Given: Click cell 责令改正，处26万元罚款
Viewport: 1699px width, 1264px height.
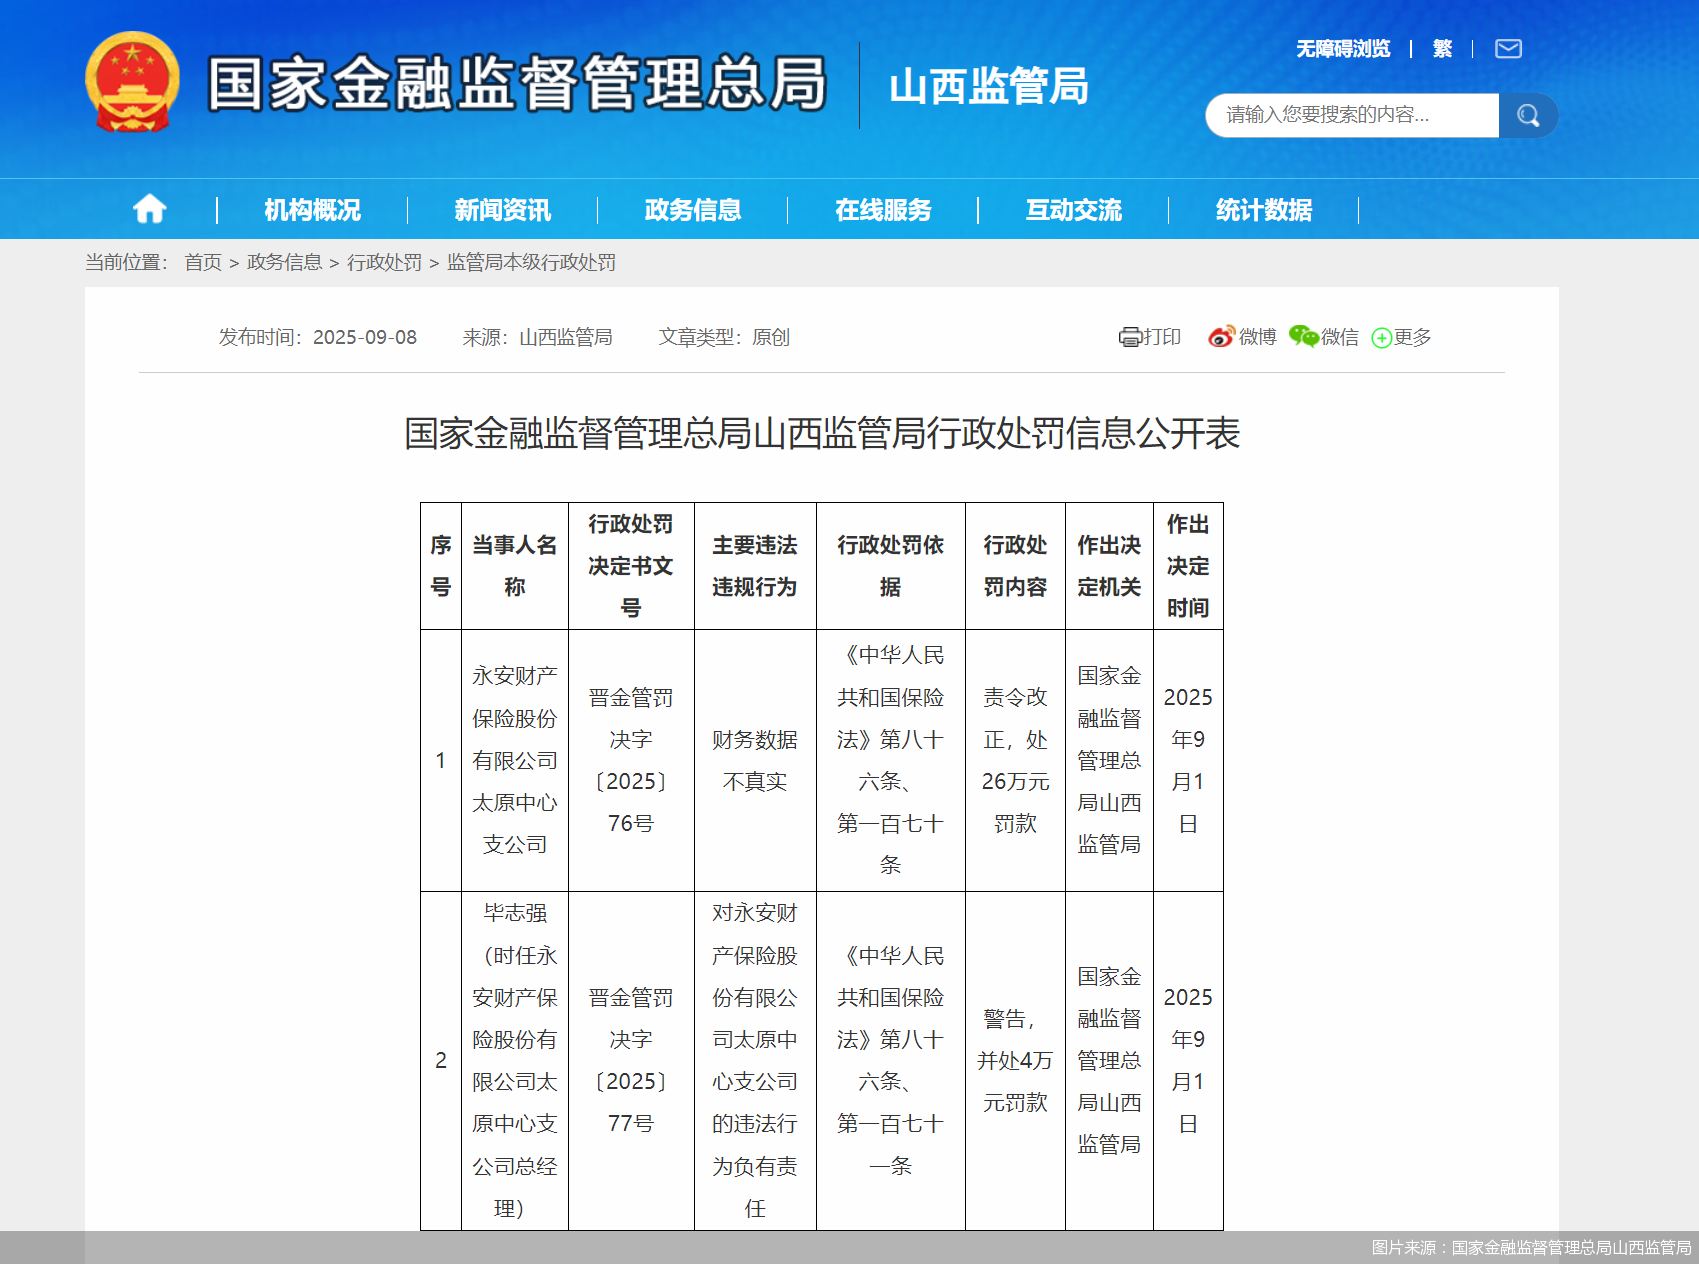Looking at the screenshot, I should tap(1015, 760).
